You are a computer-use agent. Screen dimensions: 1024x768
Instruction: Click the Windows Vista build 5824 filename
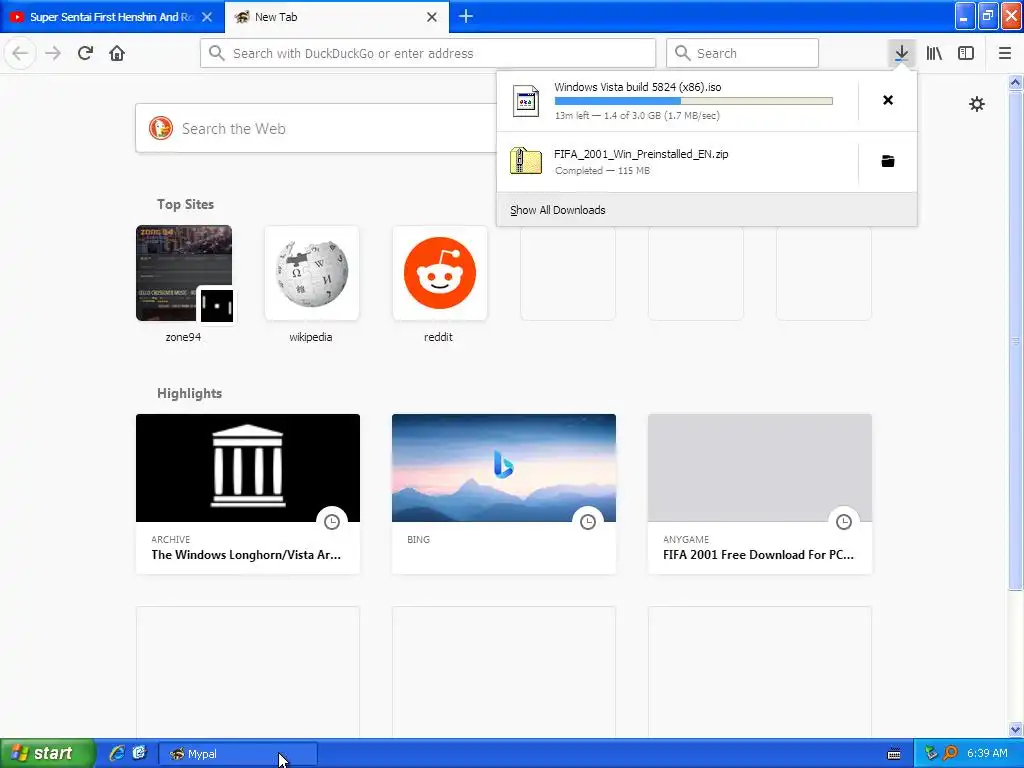[637, 87]
